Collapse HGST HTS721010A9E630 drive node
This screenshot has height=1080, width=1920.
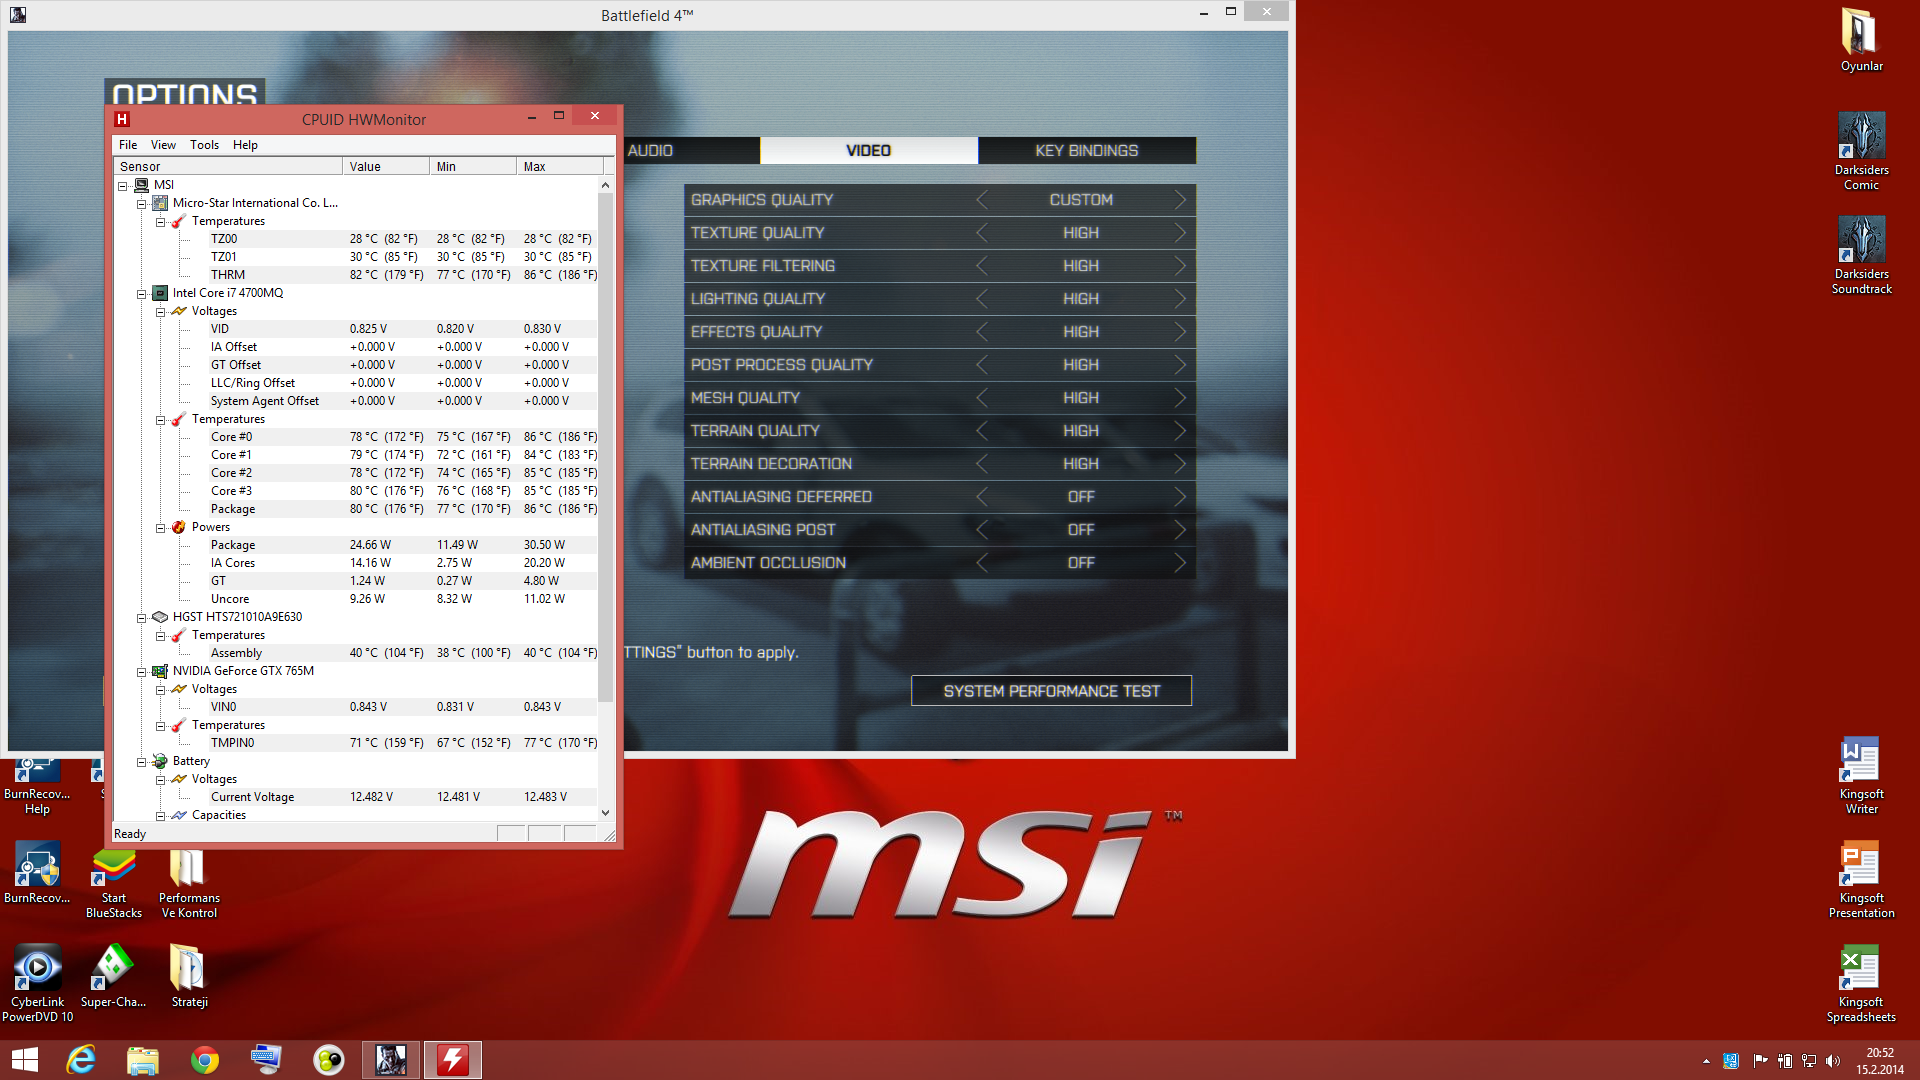coord(142,617)
